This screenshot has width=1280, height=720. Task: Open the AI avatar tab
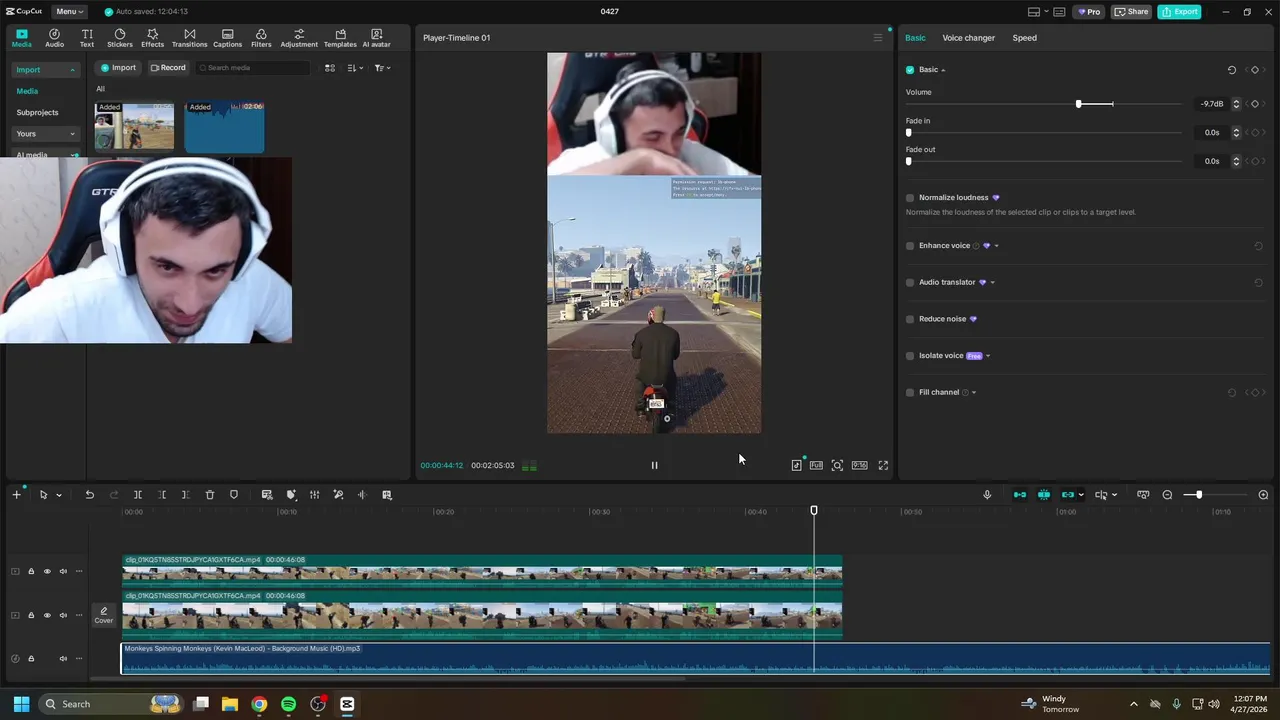pos(376,38)
